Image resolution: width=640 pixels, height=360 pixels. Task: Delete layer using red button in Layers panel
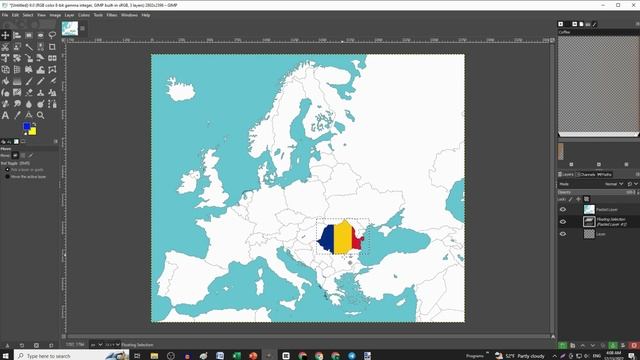click(633, 345)
